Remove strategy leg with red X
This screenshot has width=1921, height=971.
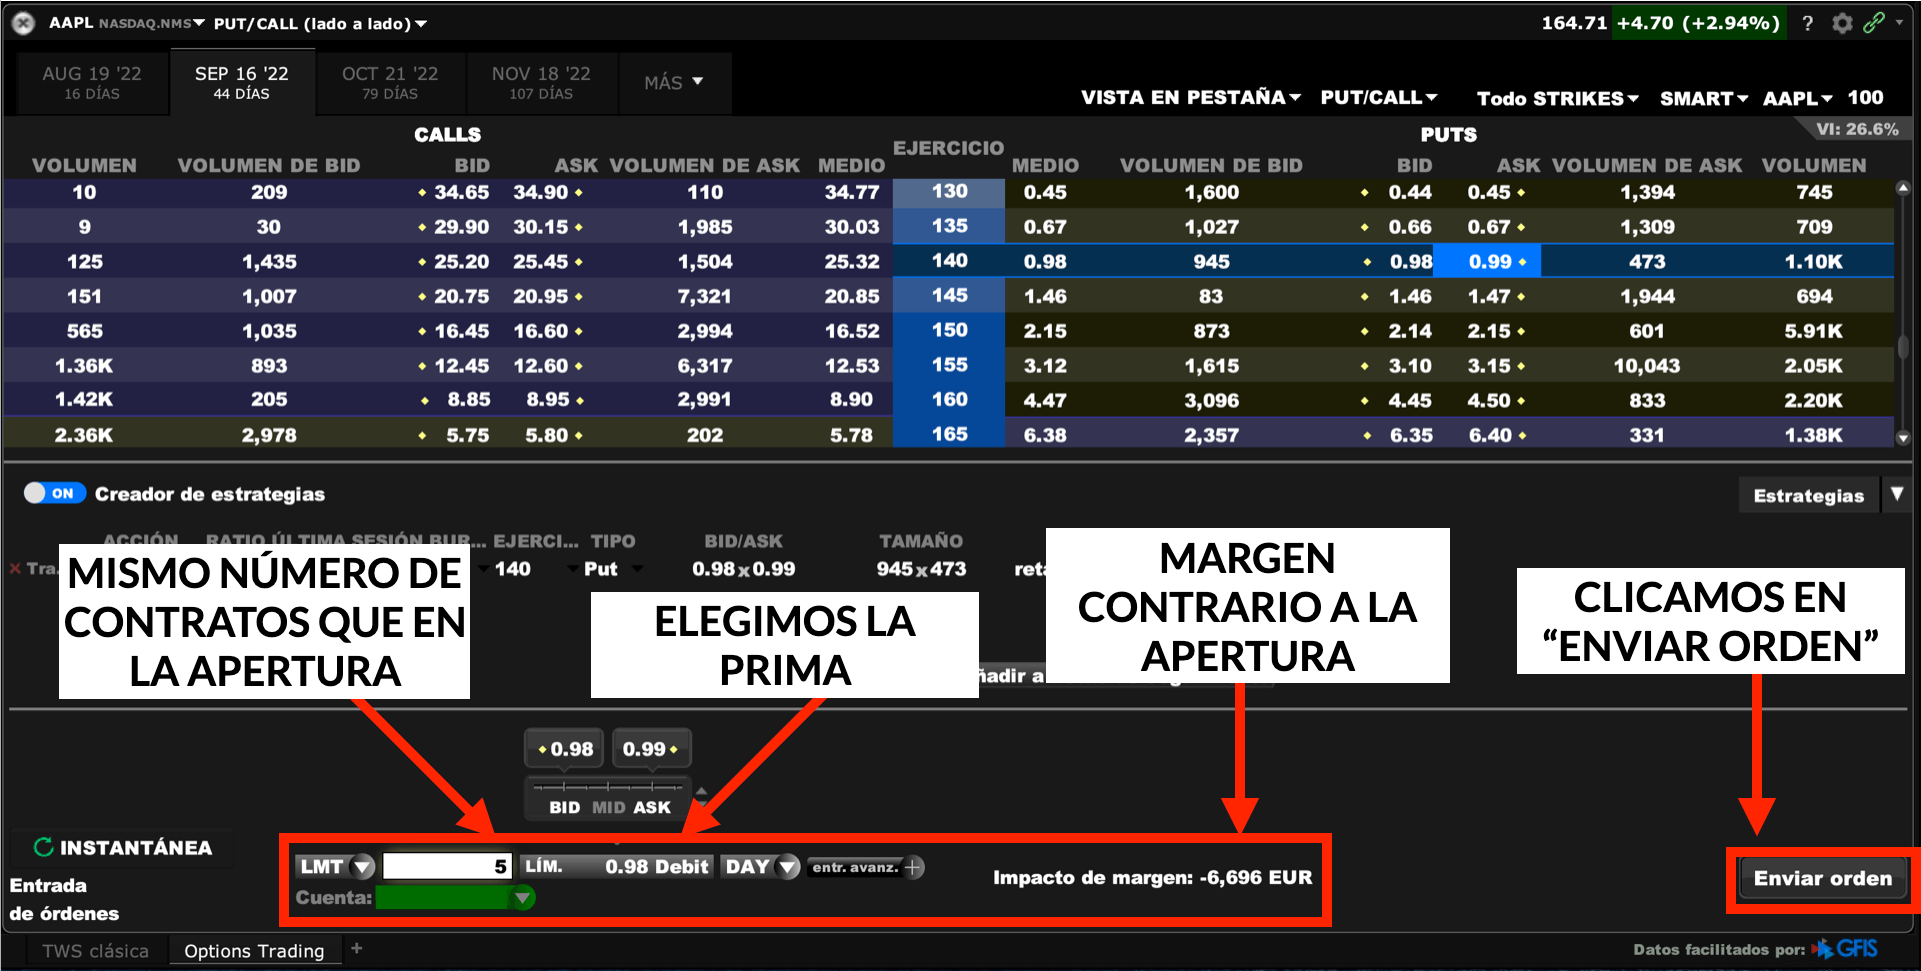point(15,568)
